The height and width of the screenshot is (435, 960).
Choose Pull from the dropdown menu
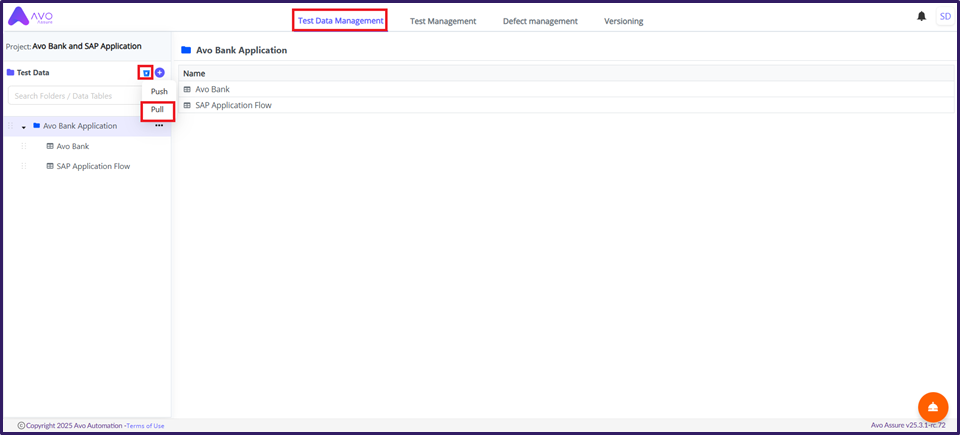(x=158, y=109)
